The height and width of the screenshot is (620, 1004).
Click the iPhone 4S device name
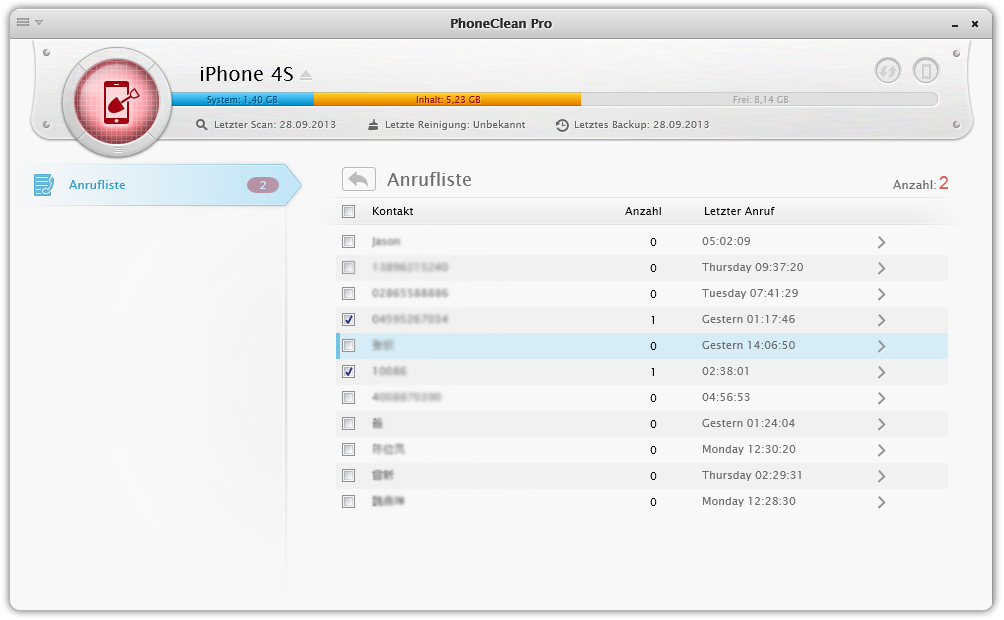247,74
